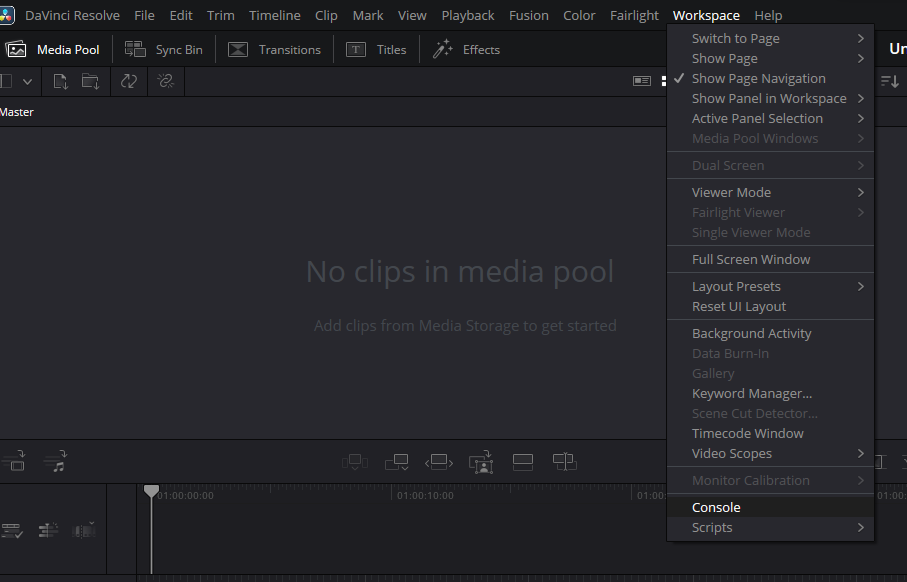Click the Import Media Folder icon

(x=91, y=81)
